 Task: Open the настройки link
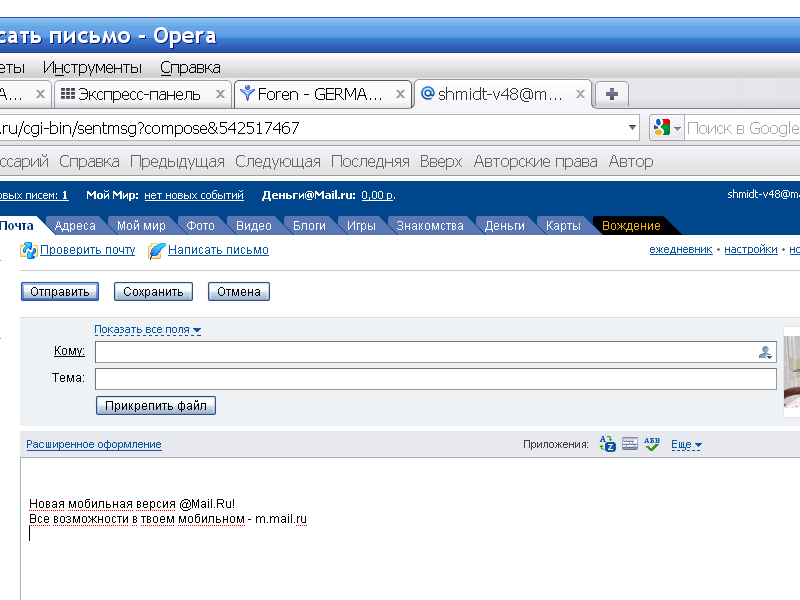[x=751, y=249]
